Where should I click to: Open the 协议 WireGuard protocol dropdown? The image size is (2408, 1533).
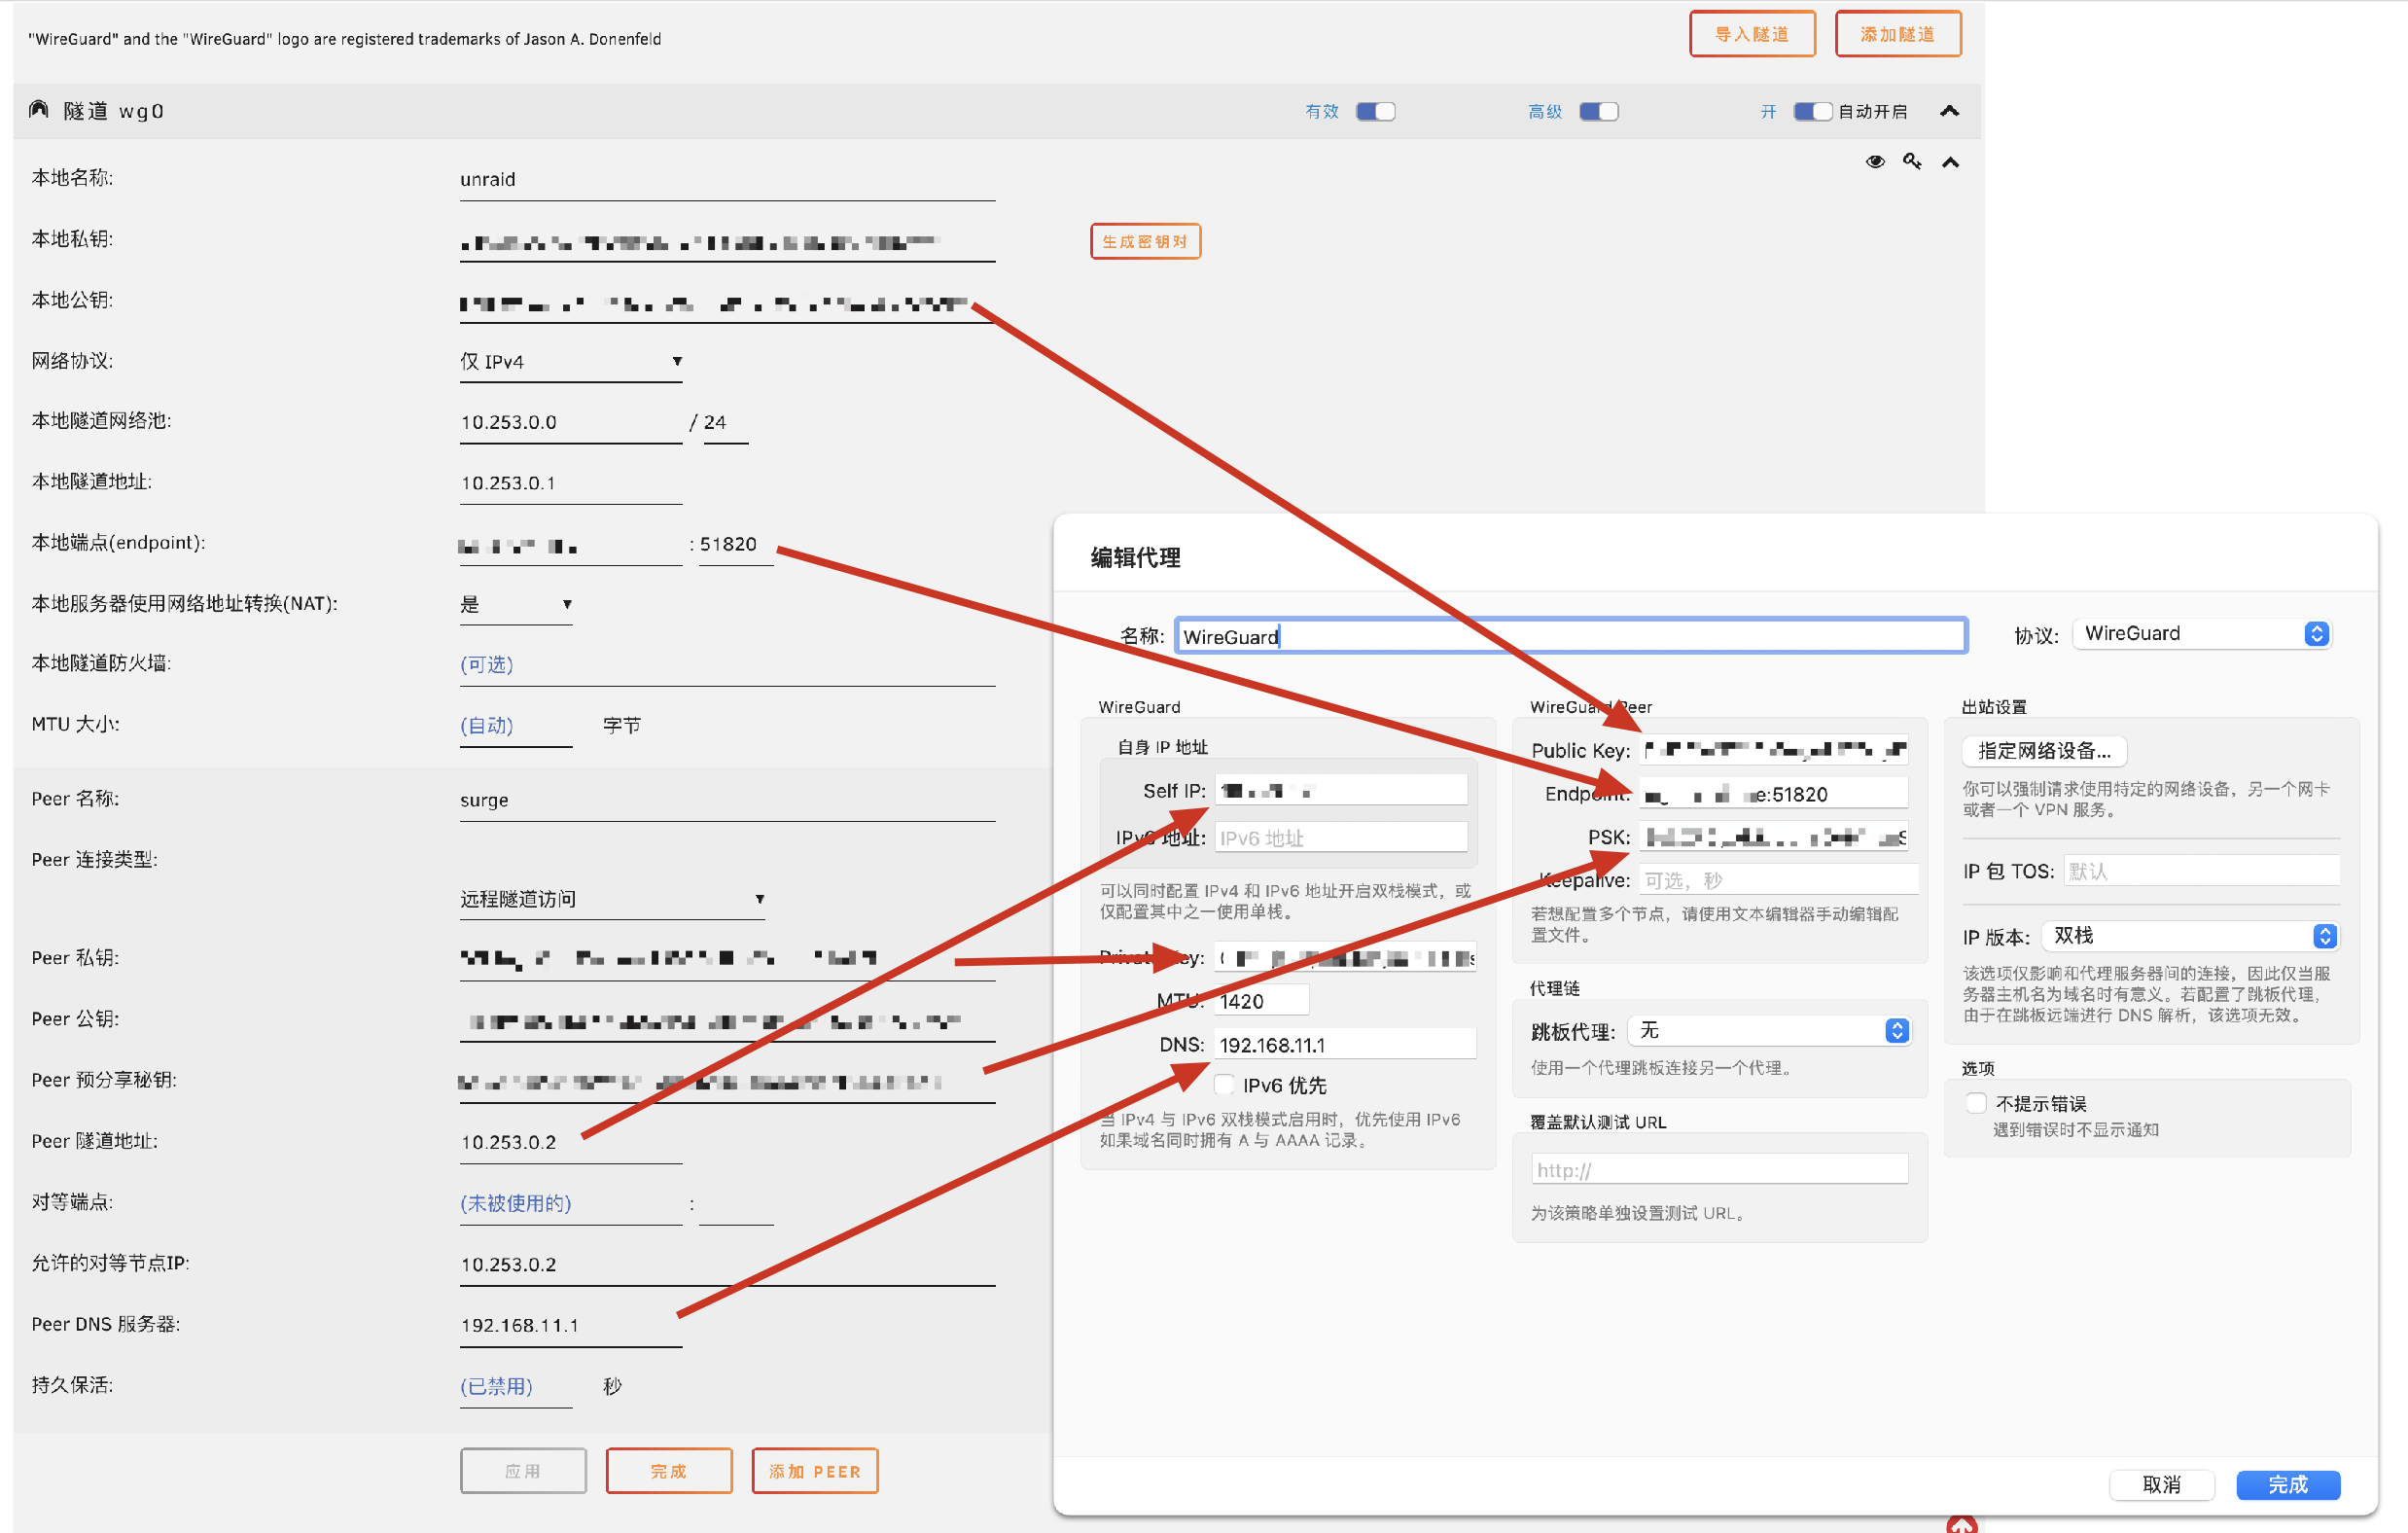[x=2204, y=633]
